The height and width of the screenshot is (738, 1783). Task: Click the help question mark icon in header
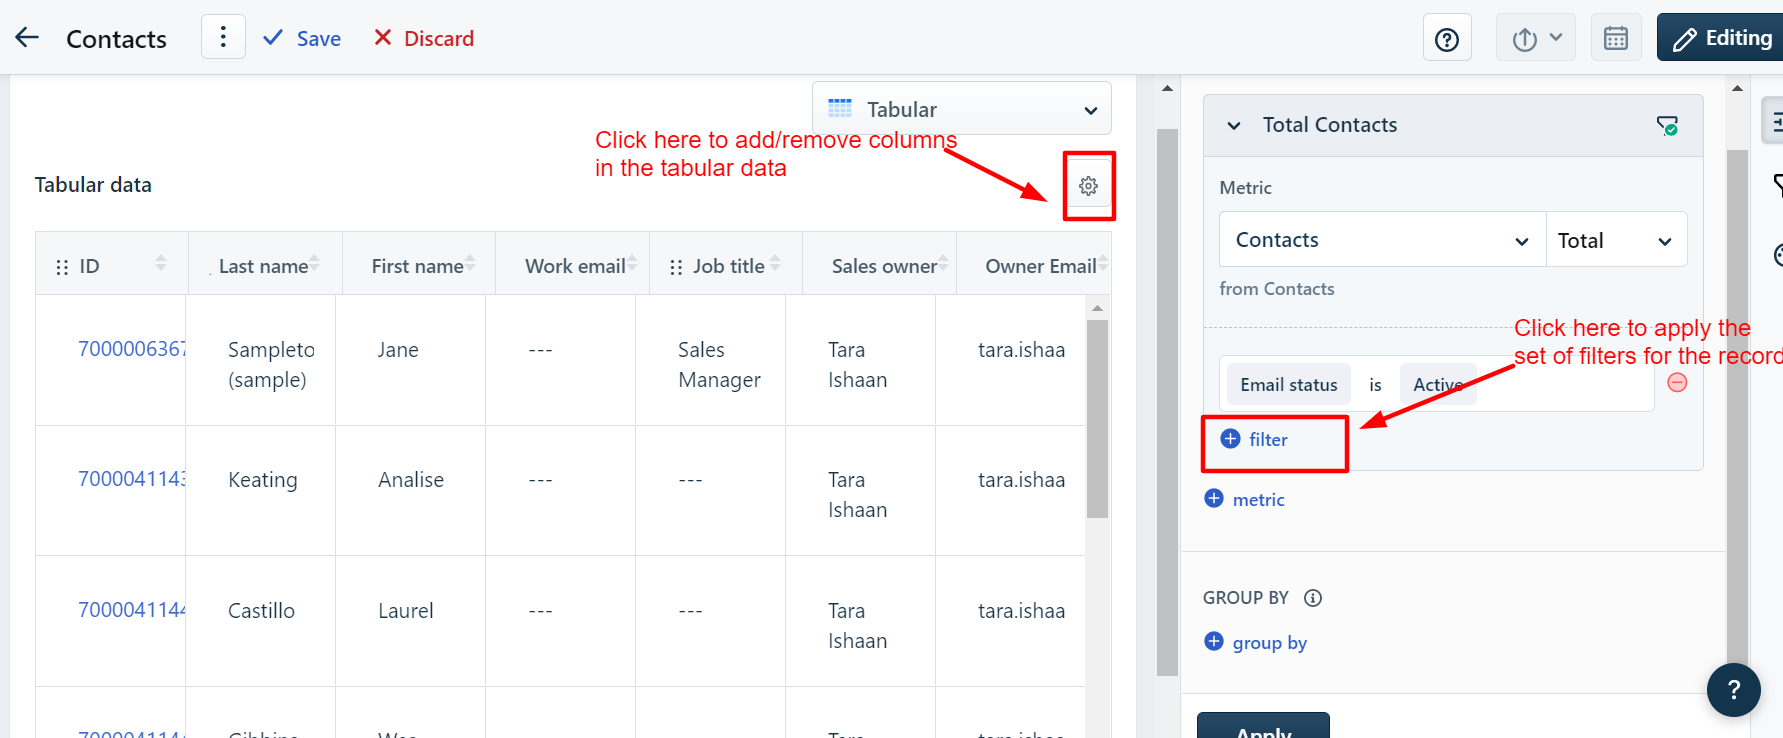click(1447, 39)
